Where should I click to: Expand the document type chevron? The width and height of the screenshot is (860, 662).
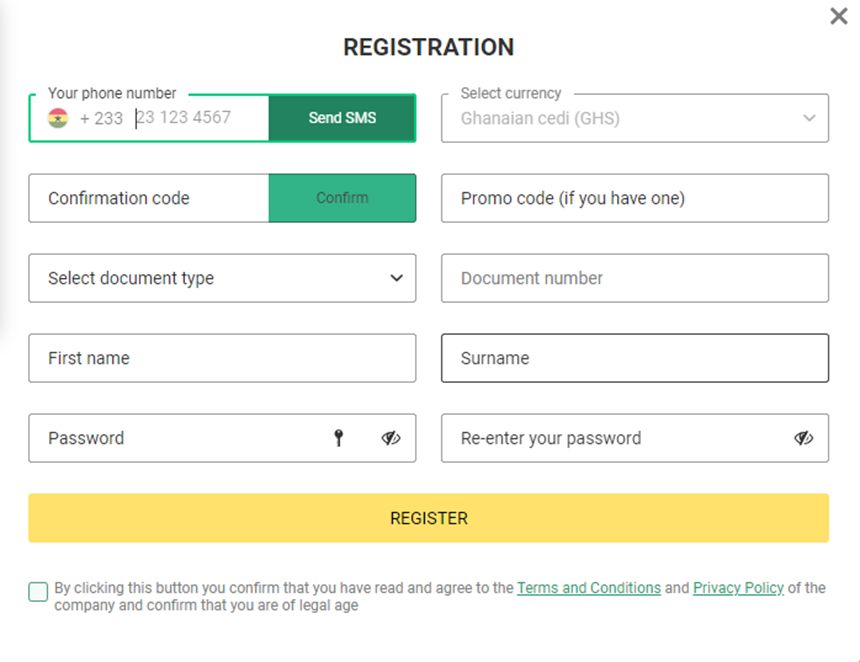(395, 278)
